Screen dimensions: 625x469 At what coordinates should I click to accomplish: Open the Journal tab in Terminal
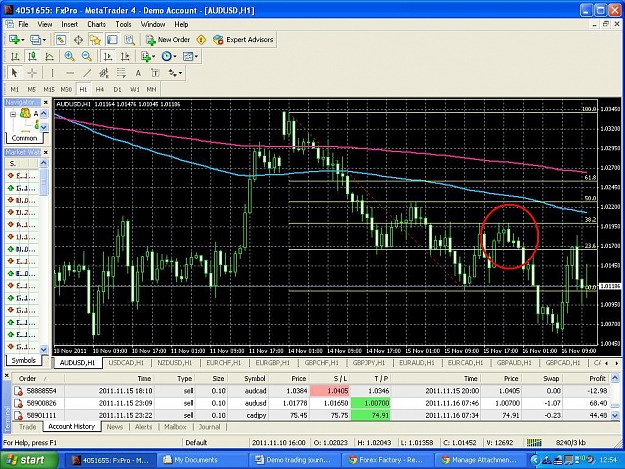209,427
